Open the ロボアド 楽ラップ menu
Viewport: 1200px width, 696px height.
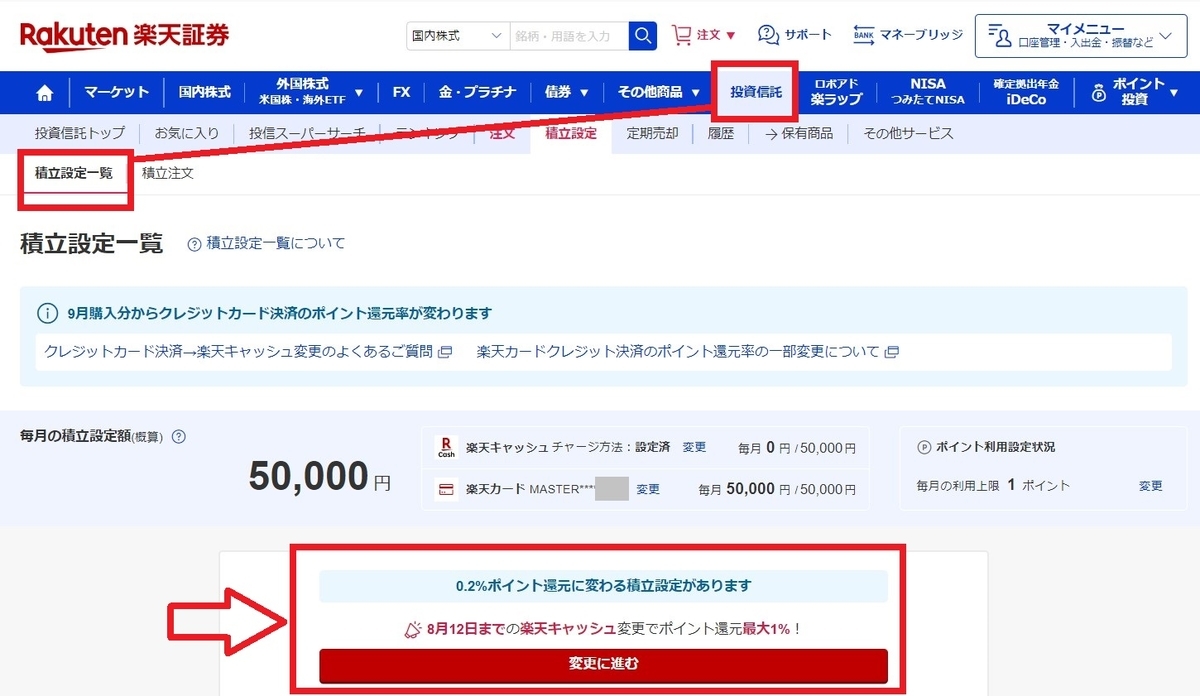click(x=836, y=92)
